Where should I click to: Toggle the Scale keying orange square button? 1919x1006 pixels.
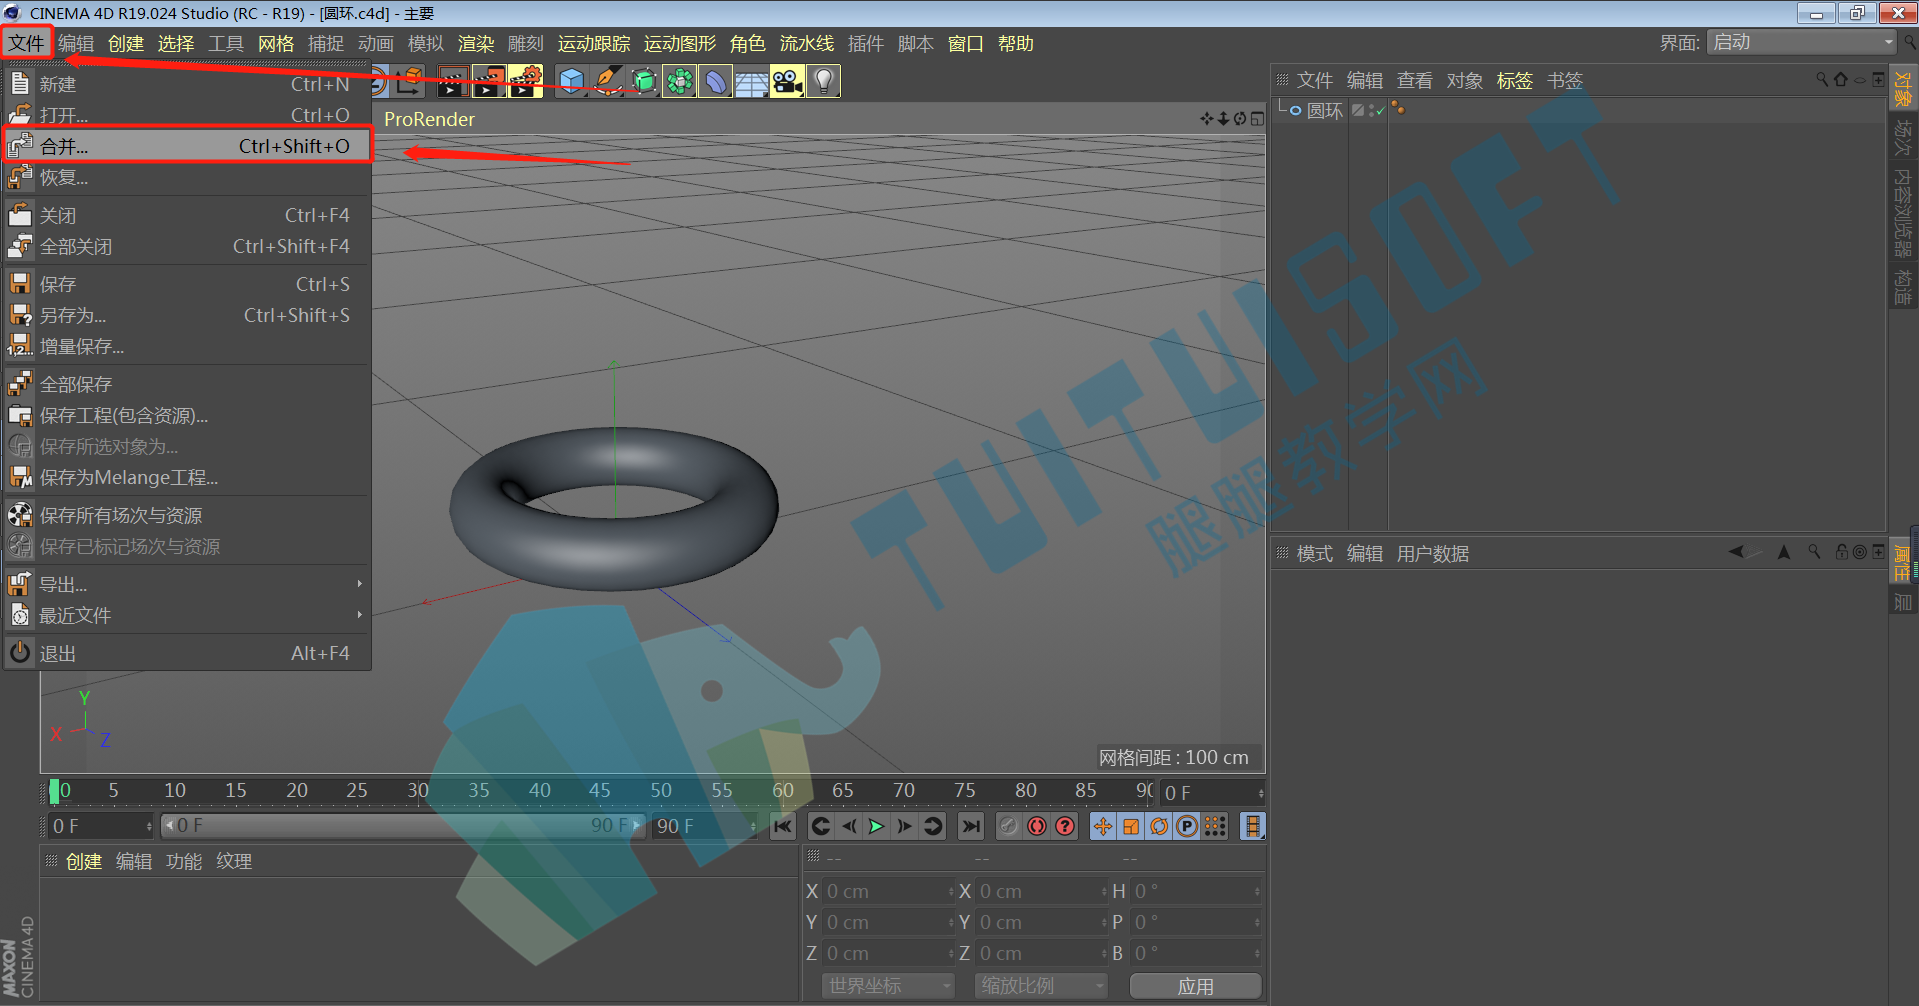pos(1131,826)
